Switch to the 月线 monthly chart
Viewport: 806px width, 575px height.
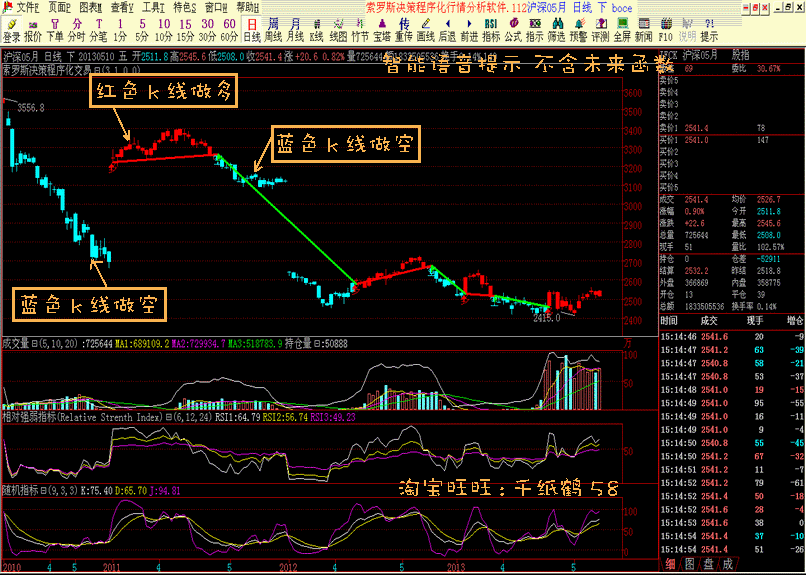coord(295,30)
